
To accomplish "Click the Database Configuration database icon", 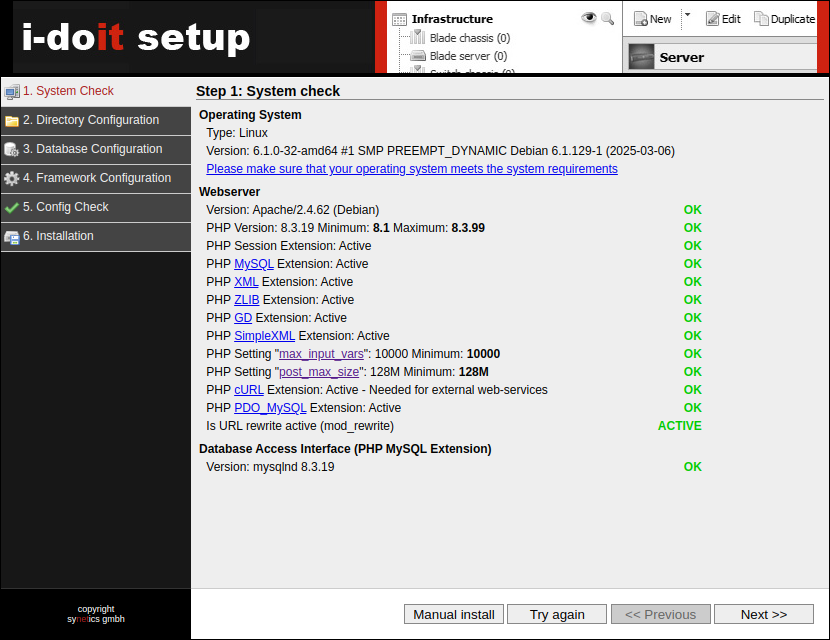I will (x=12, y=150).
